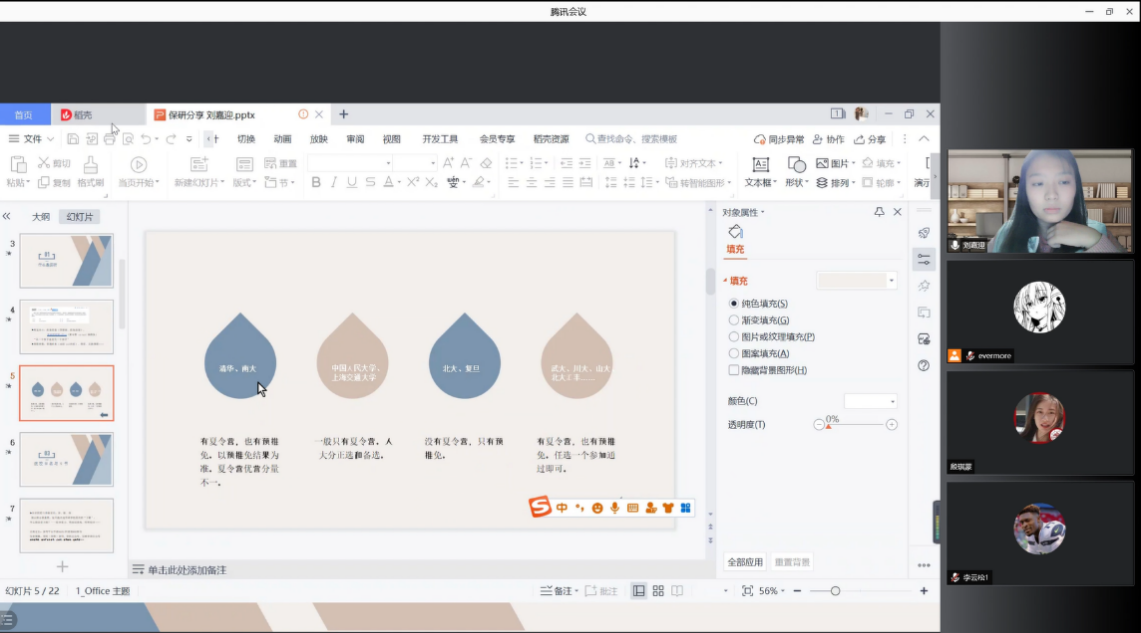
Task: Switch to slide sorter grid view
Action: 658,591
